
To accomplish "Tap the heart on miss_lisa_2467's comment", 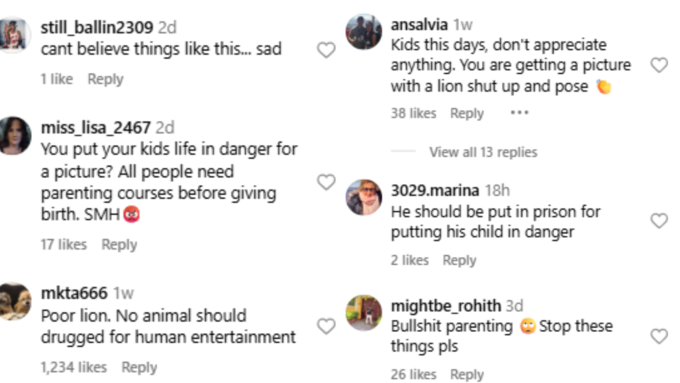I will [326, 182].
